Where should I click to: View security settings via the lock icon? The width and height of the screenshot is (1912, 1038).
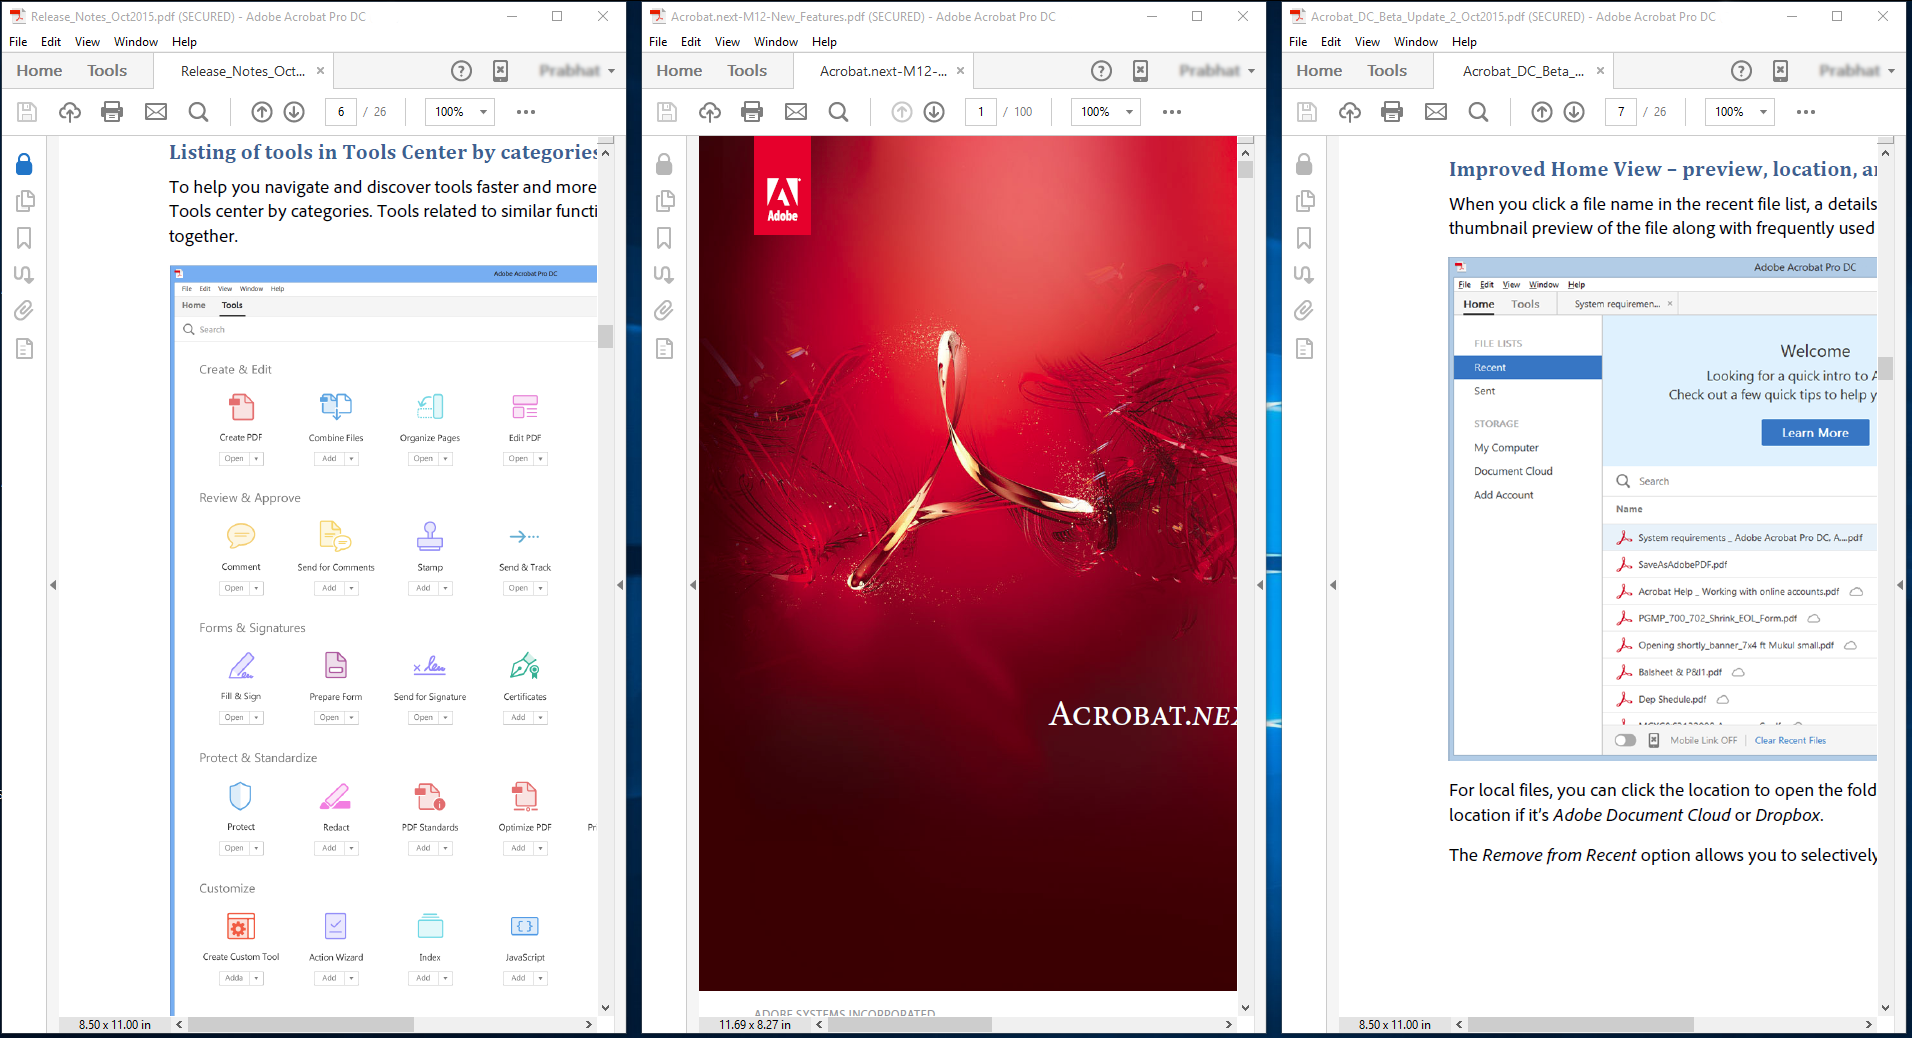click(24, 164)
